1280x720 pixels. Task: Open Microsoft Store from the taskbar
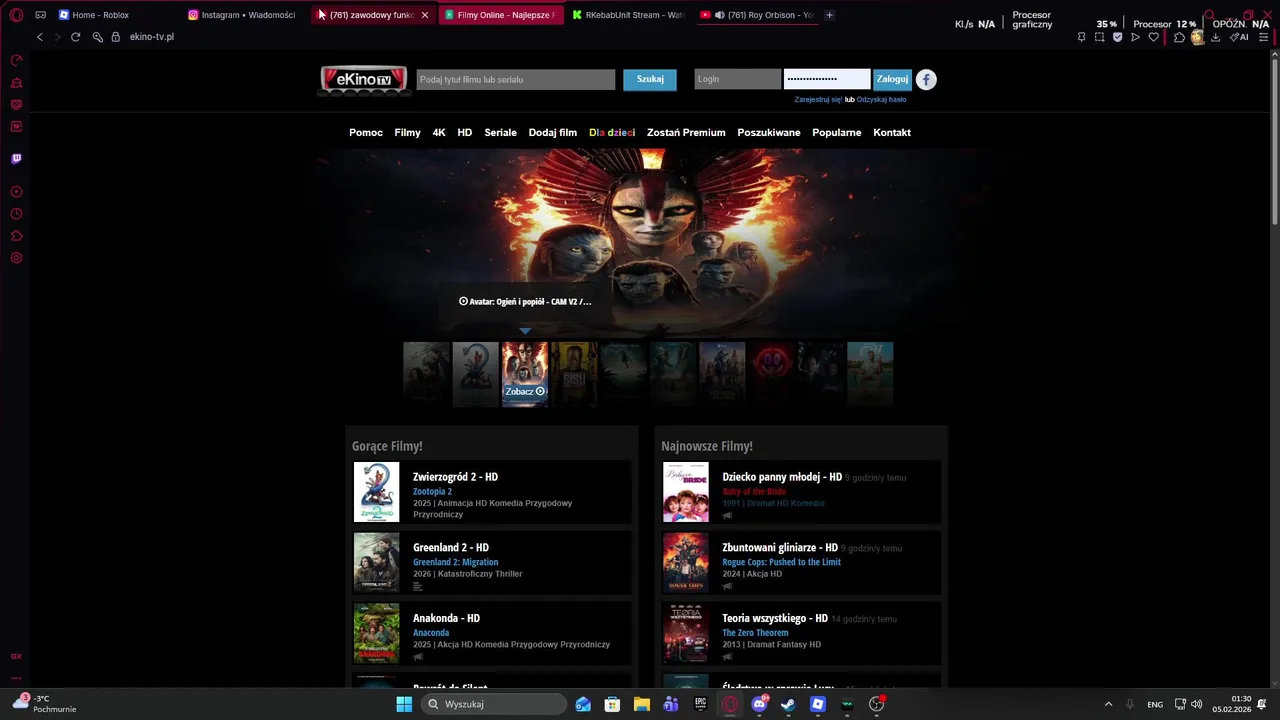[x=612, y=704]
